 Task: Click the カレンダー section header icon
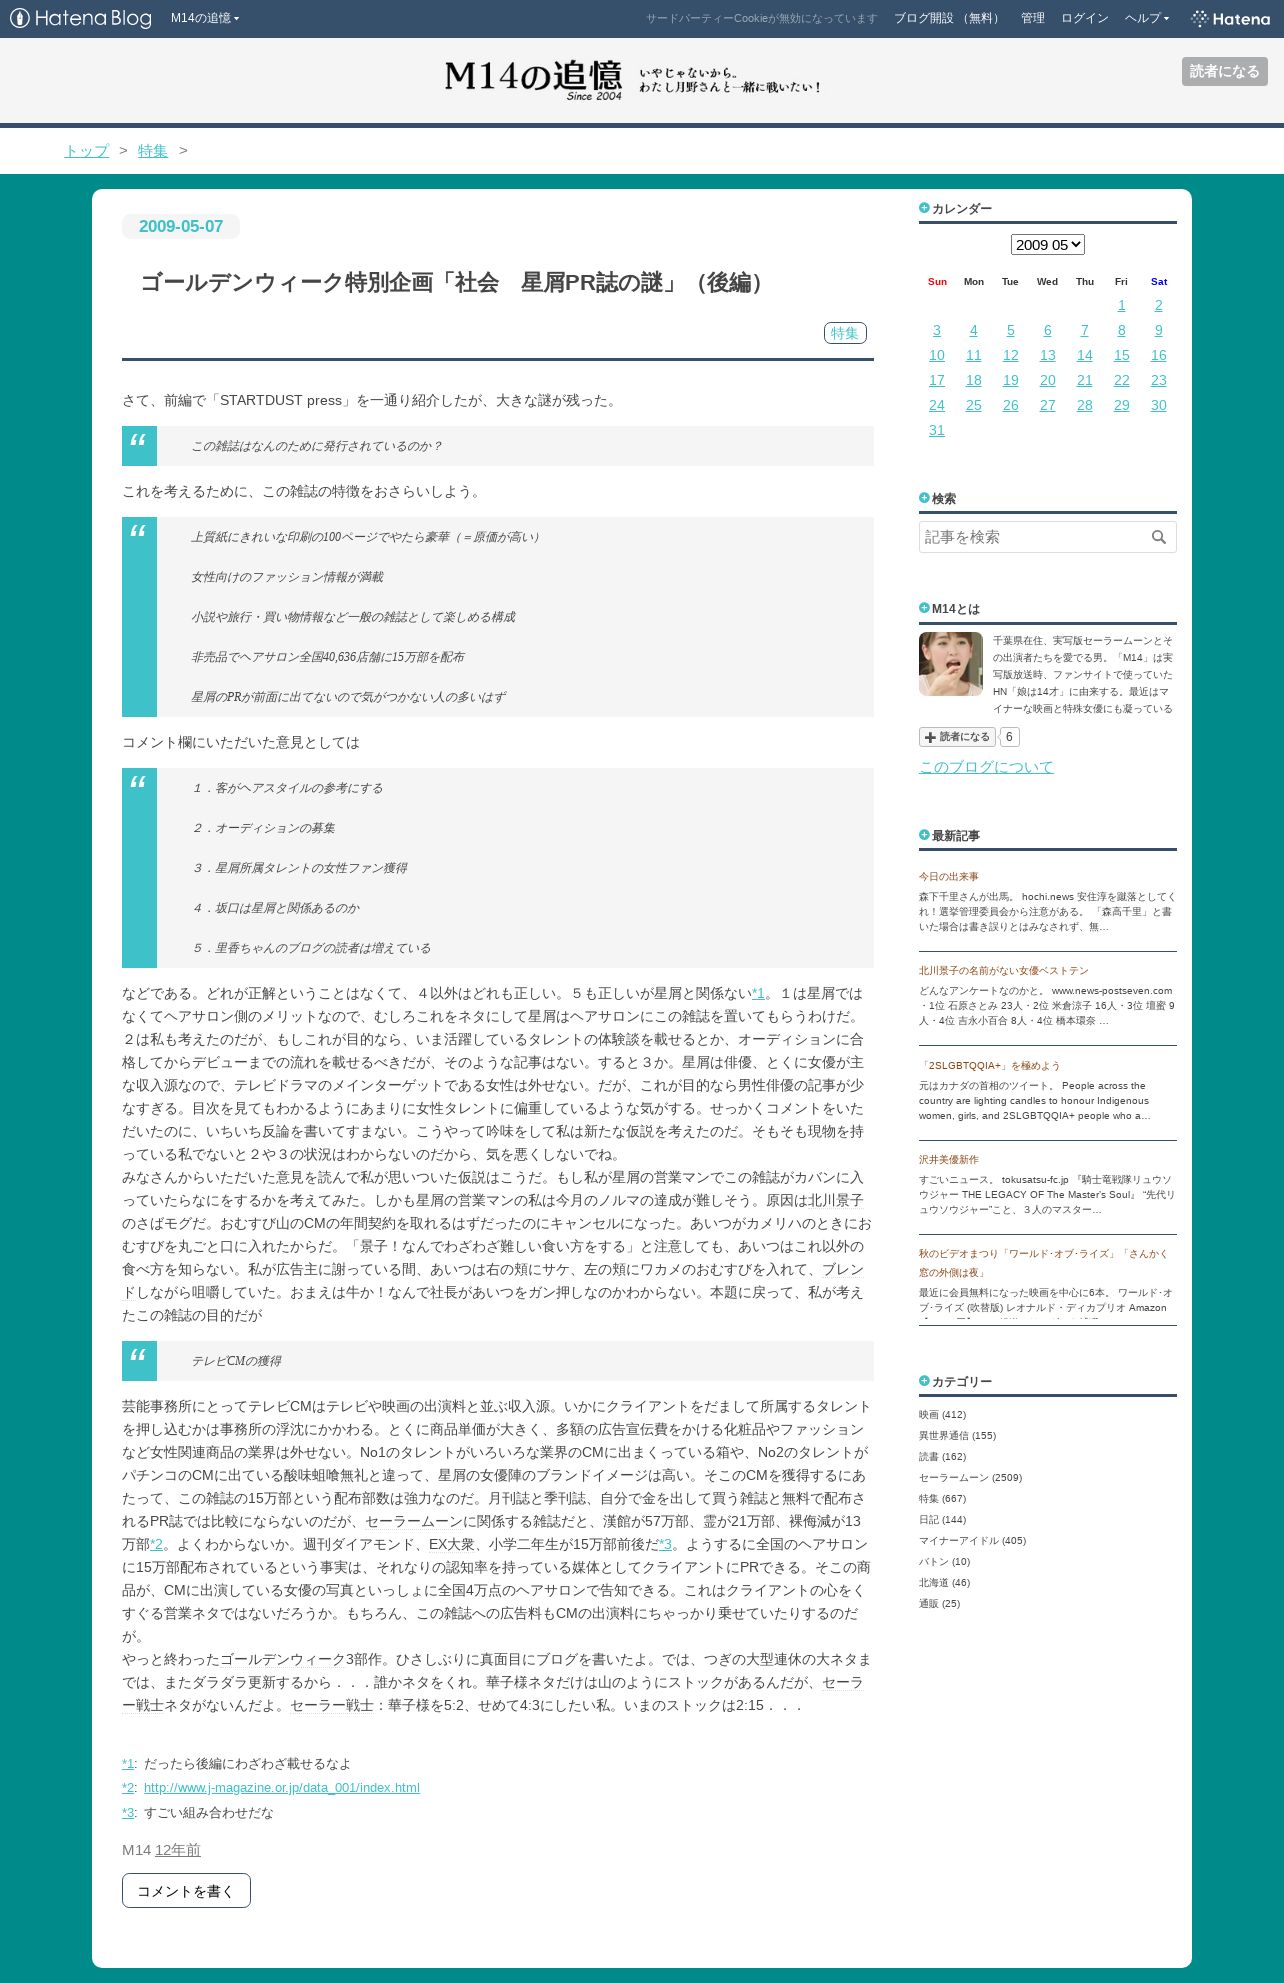click(x=924, y=208)
